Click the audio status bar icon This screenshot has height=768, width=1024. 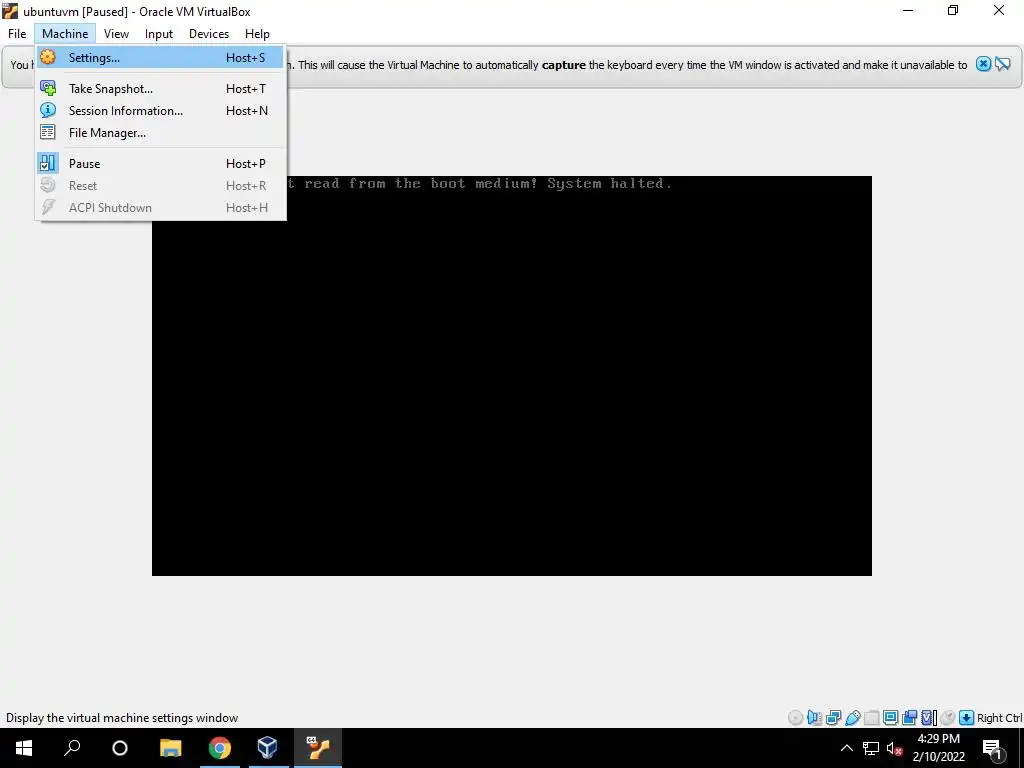[x=814, y=718]
